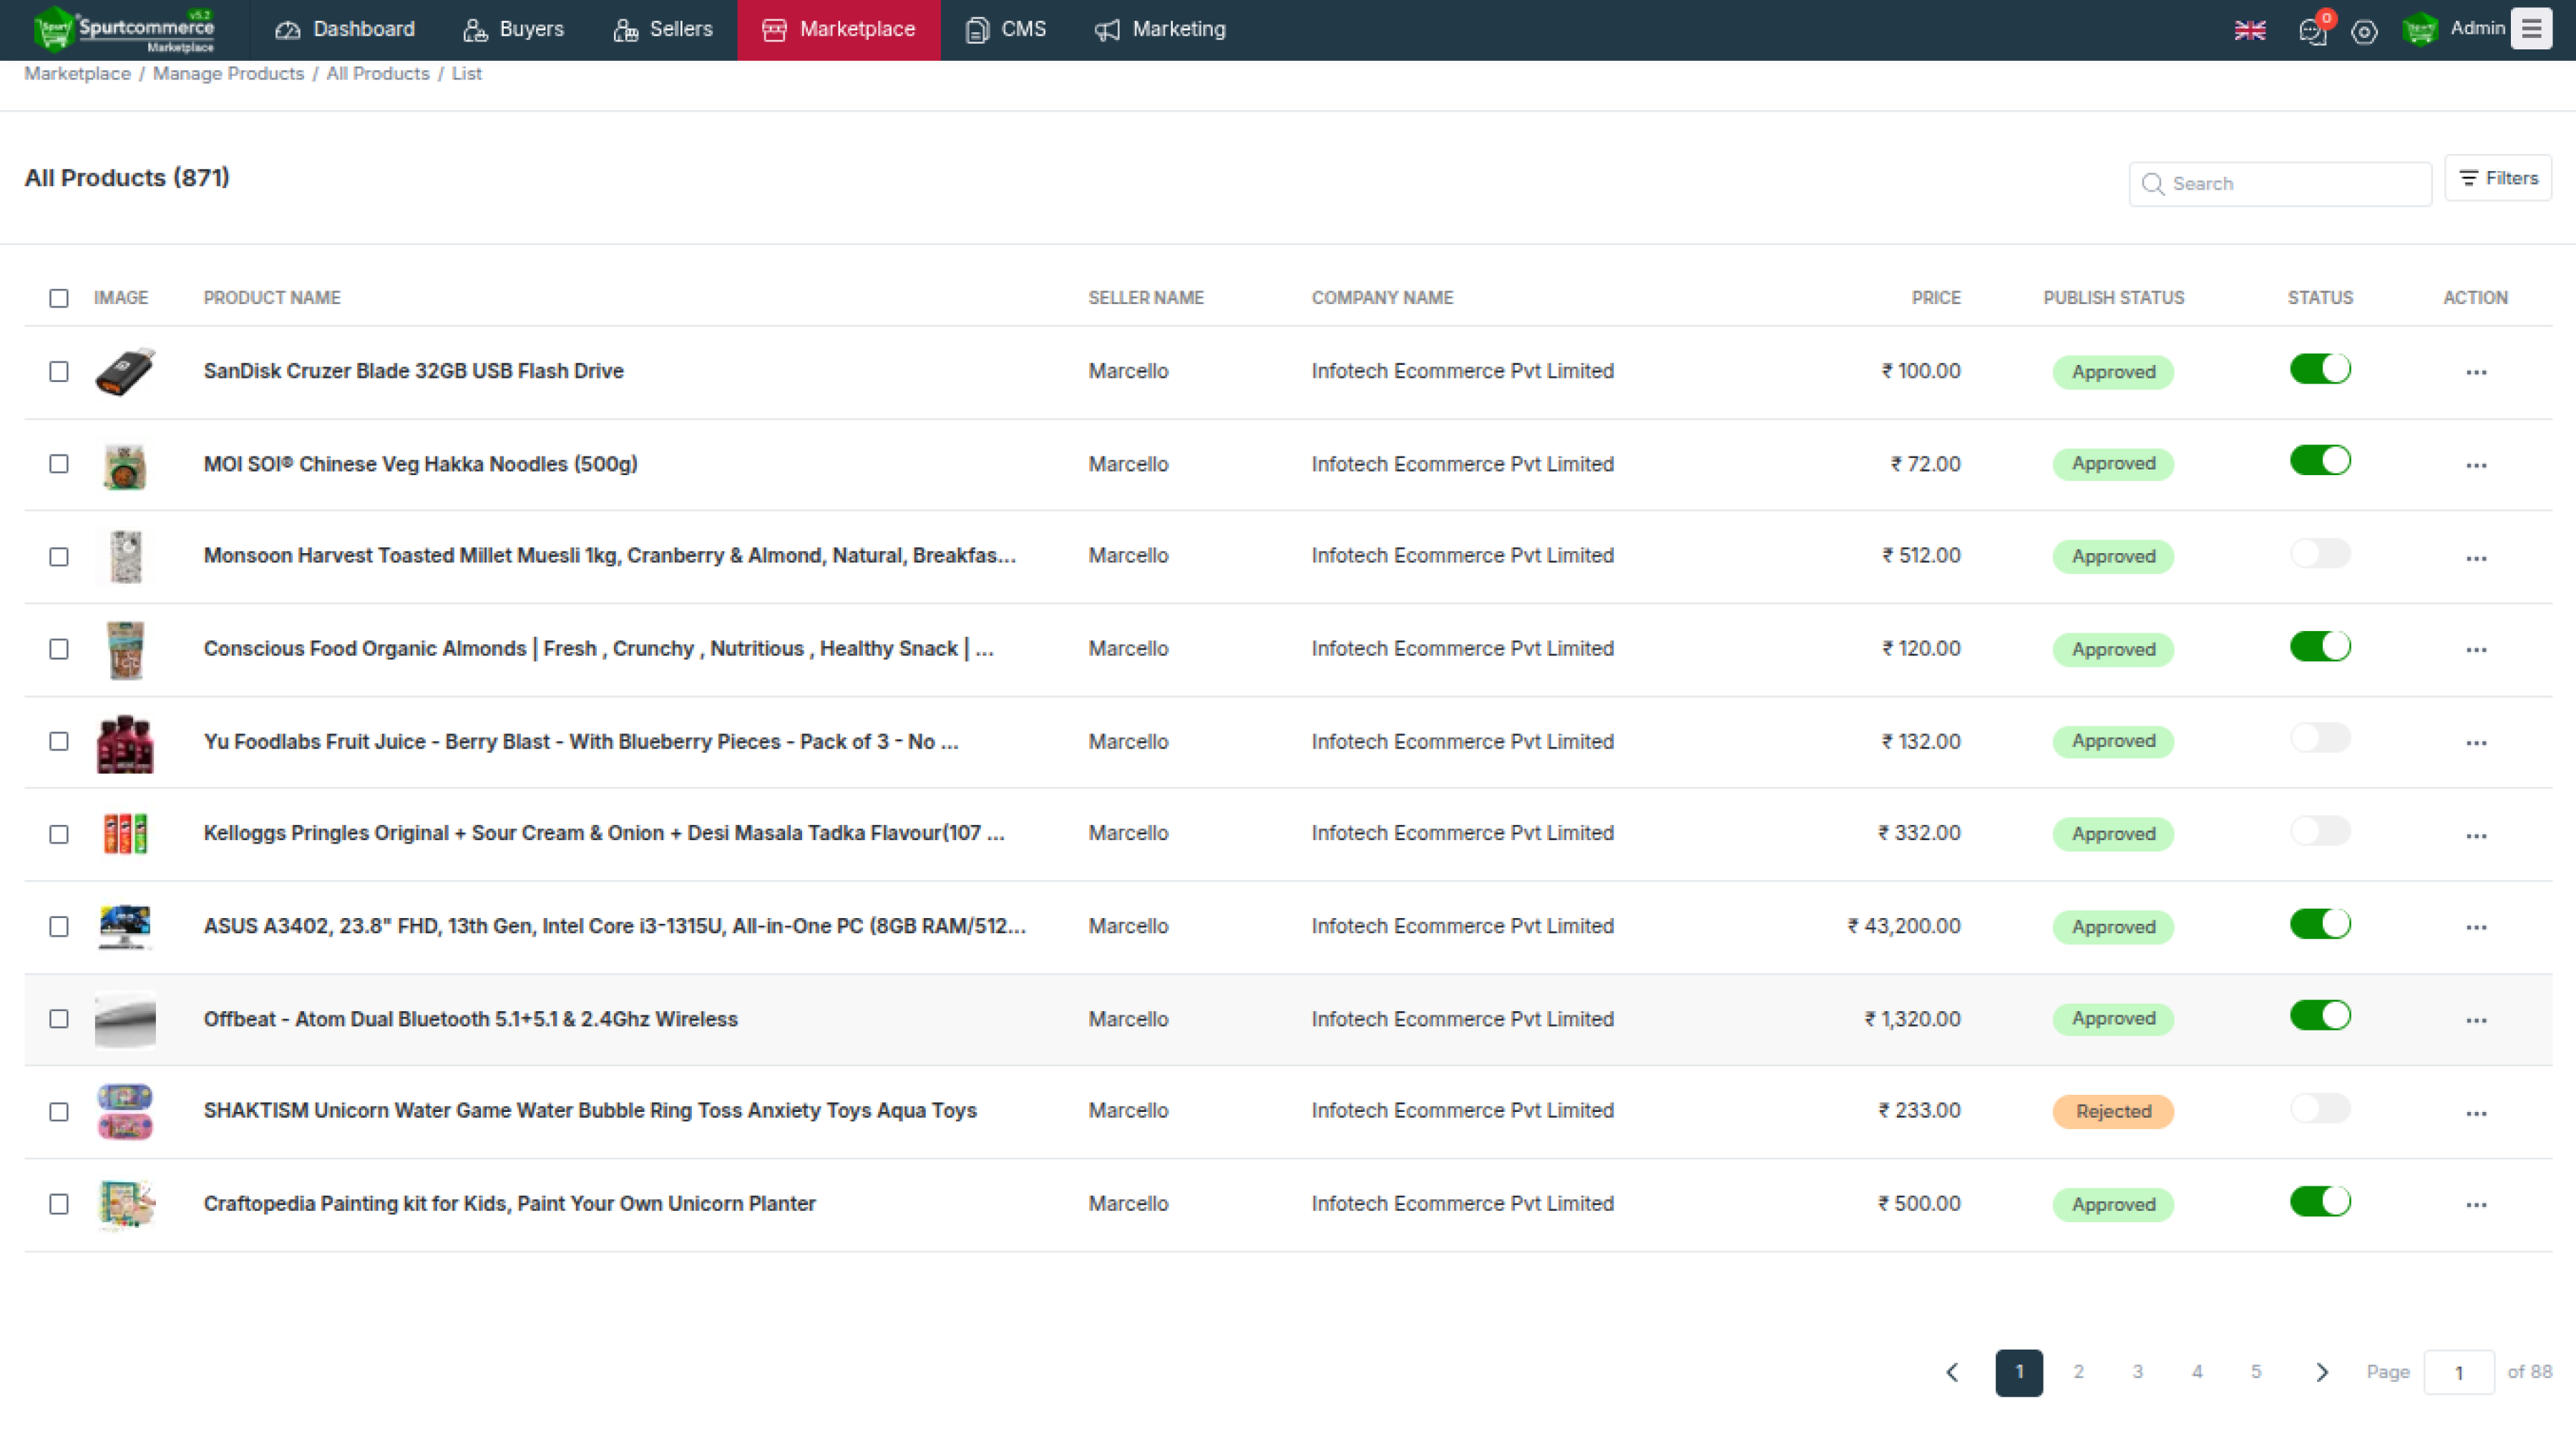
Task: Open actions menu for Kelloggs Pringles
Action: coord(2476,835)
